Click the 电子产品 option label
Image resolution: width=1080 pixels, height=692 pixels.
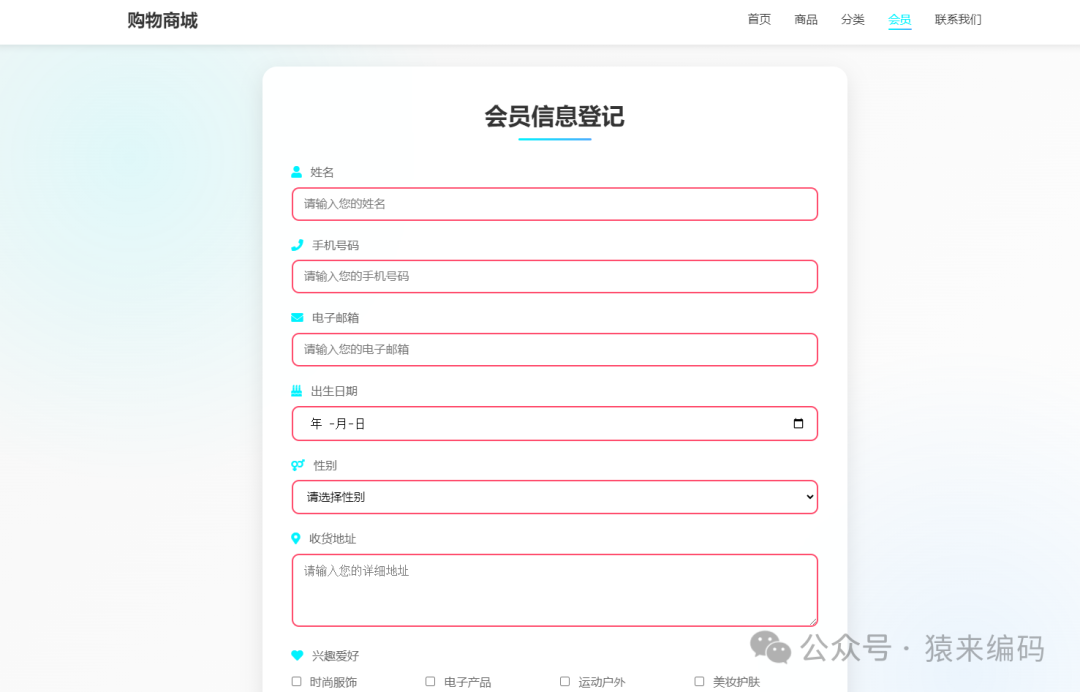point(468,682)
